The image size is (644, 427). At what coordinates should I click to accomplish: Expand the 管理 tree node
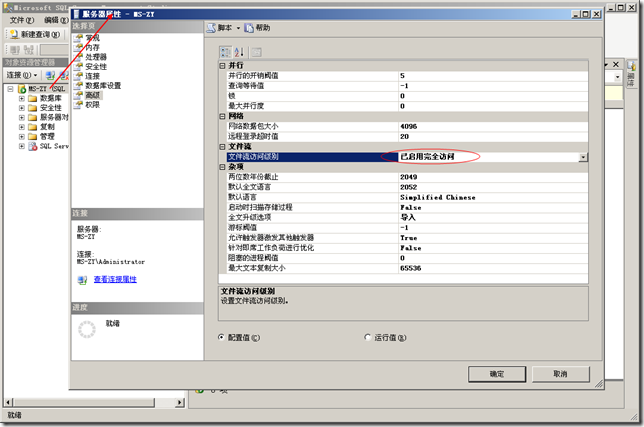pos(22,136)
